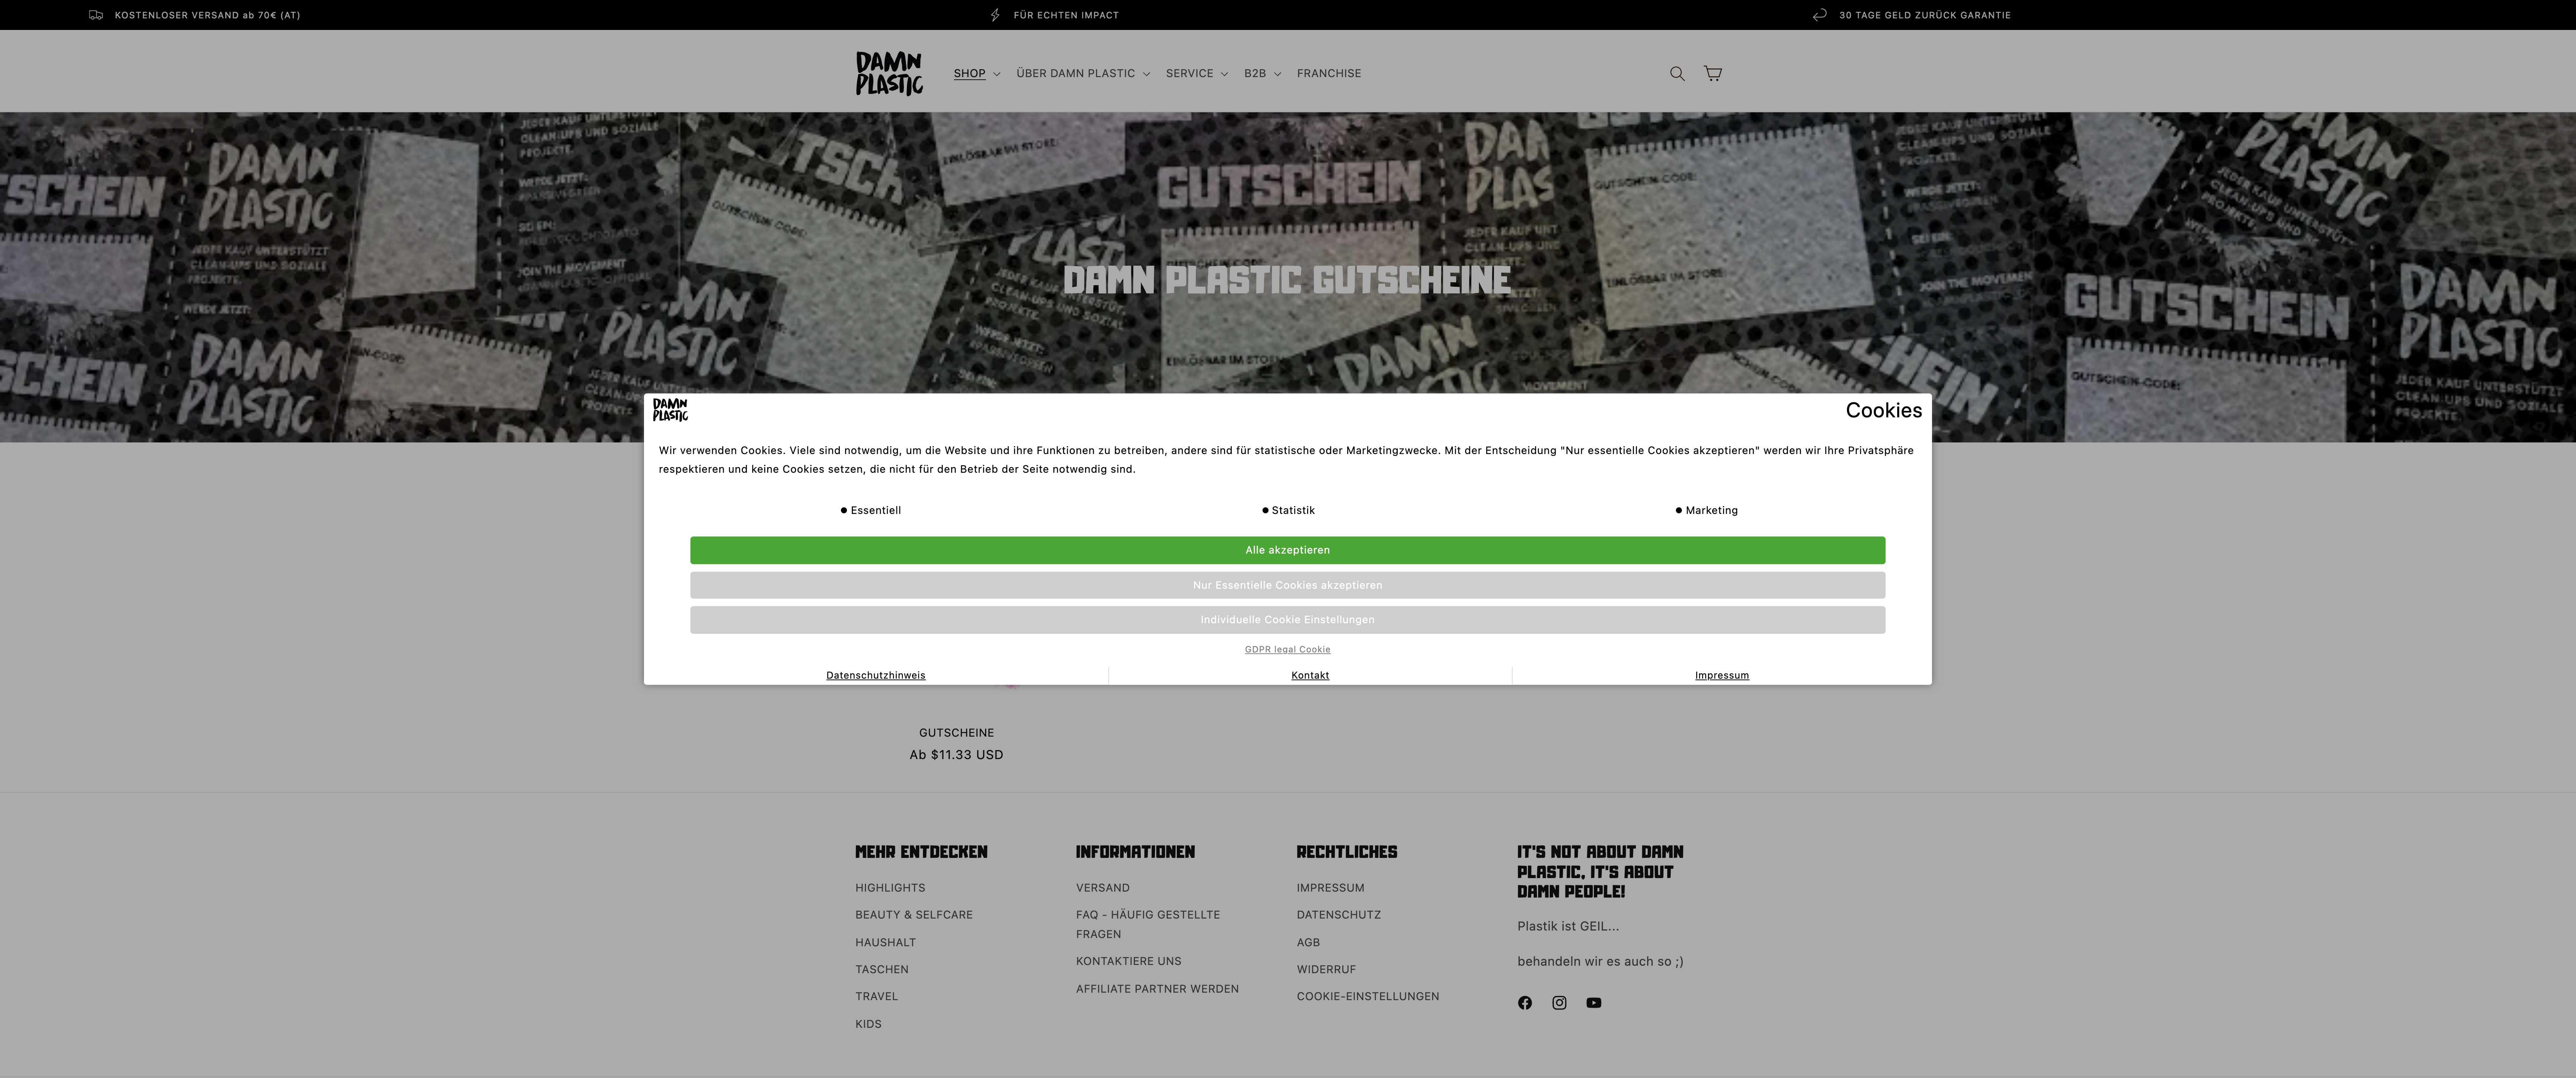Click the Damn Plastic header logo
This screenshot has width=2576, height=1078.
click(889, 73)
